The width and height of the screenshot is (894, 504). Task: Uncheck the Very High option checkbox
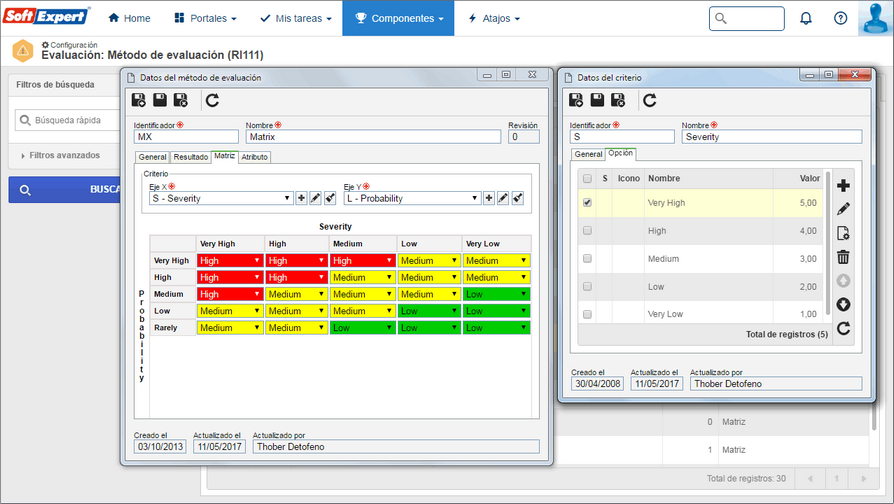point(587,202)
